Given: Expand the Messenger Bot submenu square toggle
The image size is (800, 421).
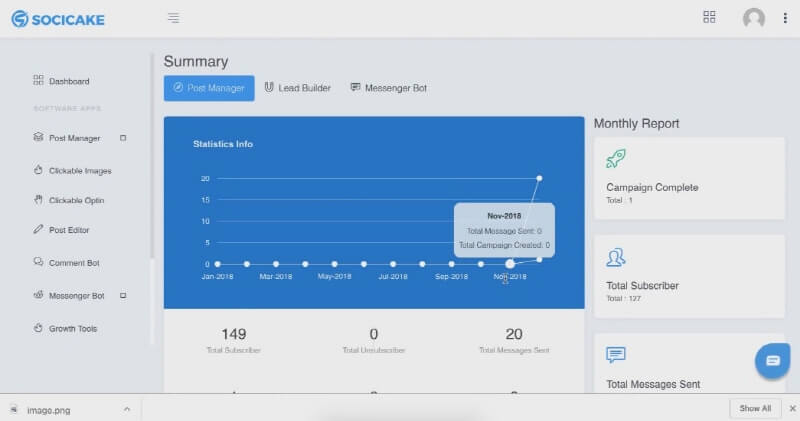Looking at the screenshot, I should (x=123, y=295).
